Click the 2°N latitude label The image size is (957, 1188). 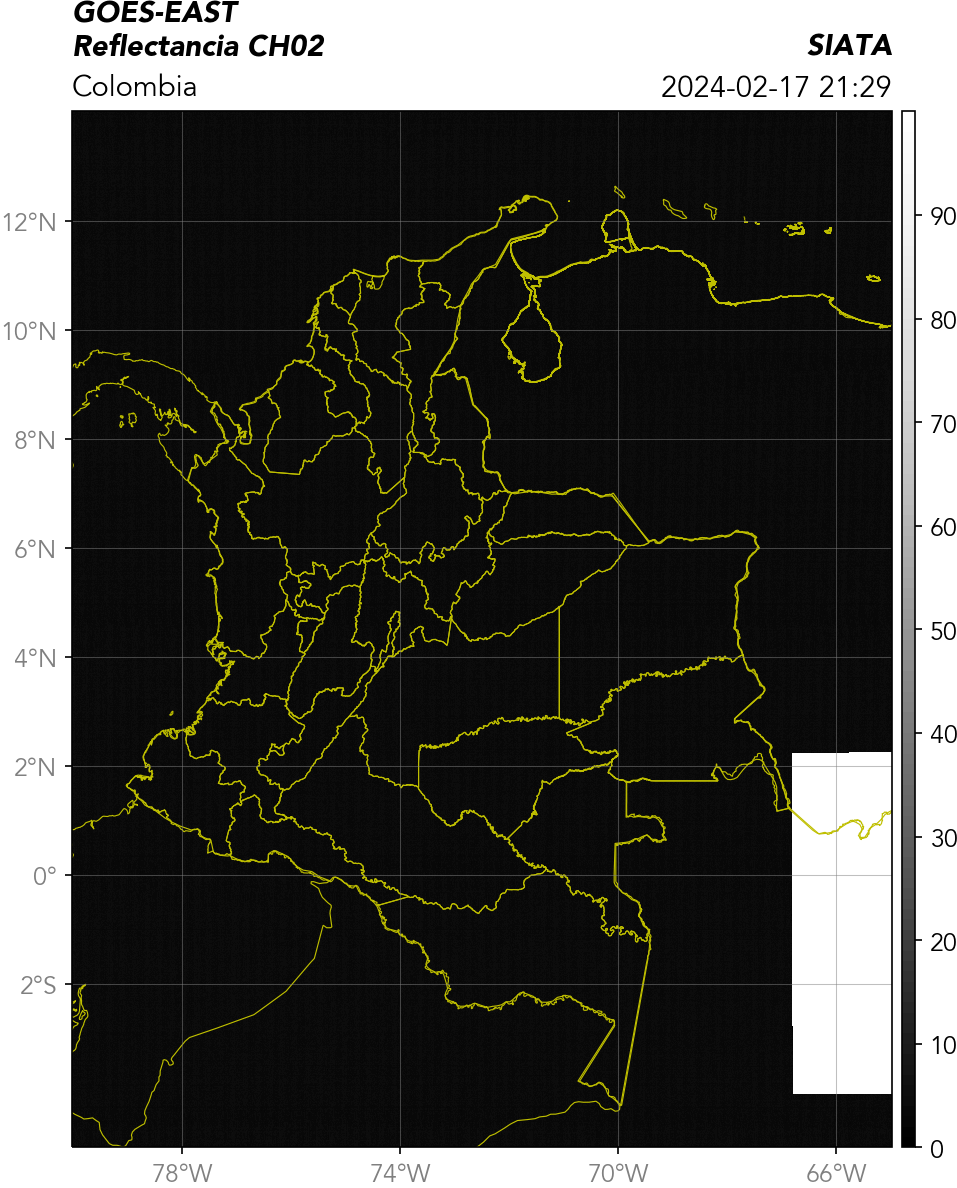click(x=36, y=768)
